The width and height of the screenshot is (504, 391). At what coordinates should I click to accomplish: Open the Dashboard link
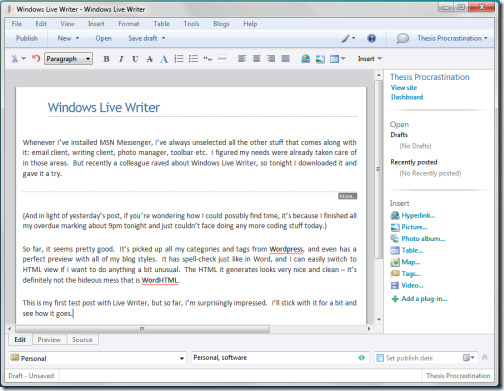pos(407,97)
